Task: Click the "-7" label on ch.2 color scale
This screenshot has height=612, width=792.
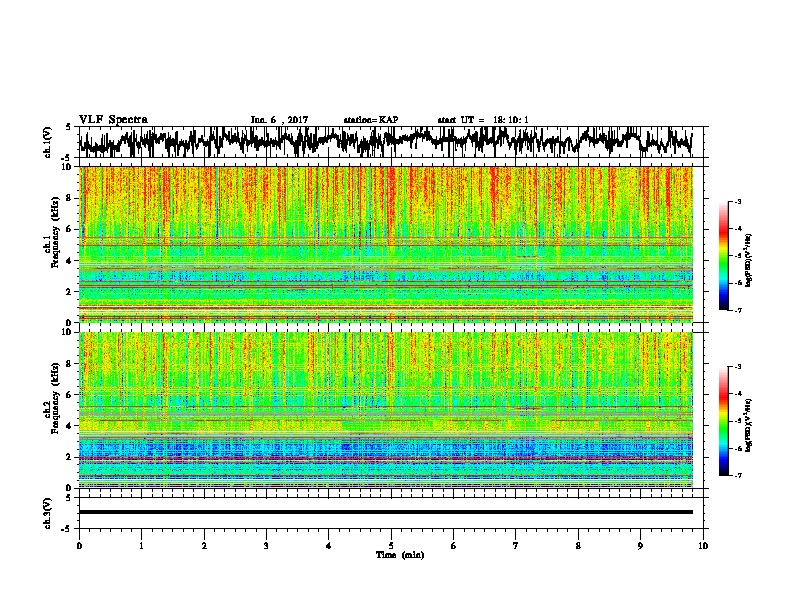Action: 738,475
